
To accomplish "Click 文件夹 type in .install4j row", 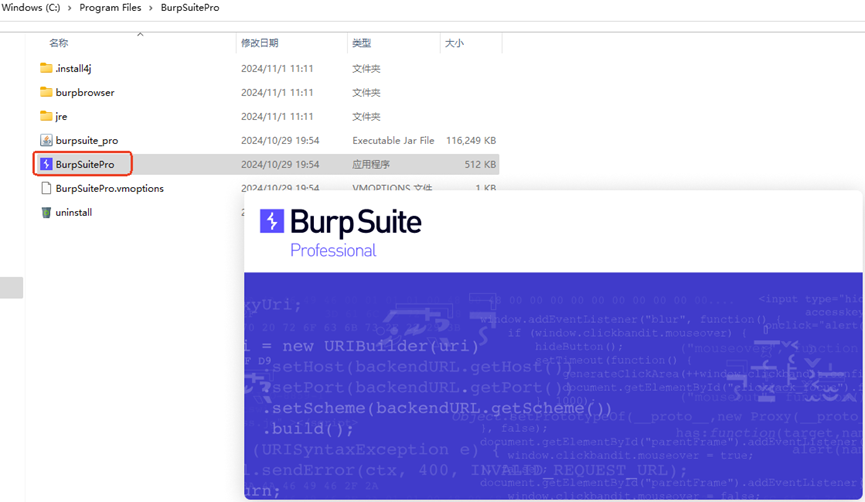I will pyautogui.click(x=366, y=68).
